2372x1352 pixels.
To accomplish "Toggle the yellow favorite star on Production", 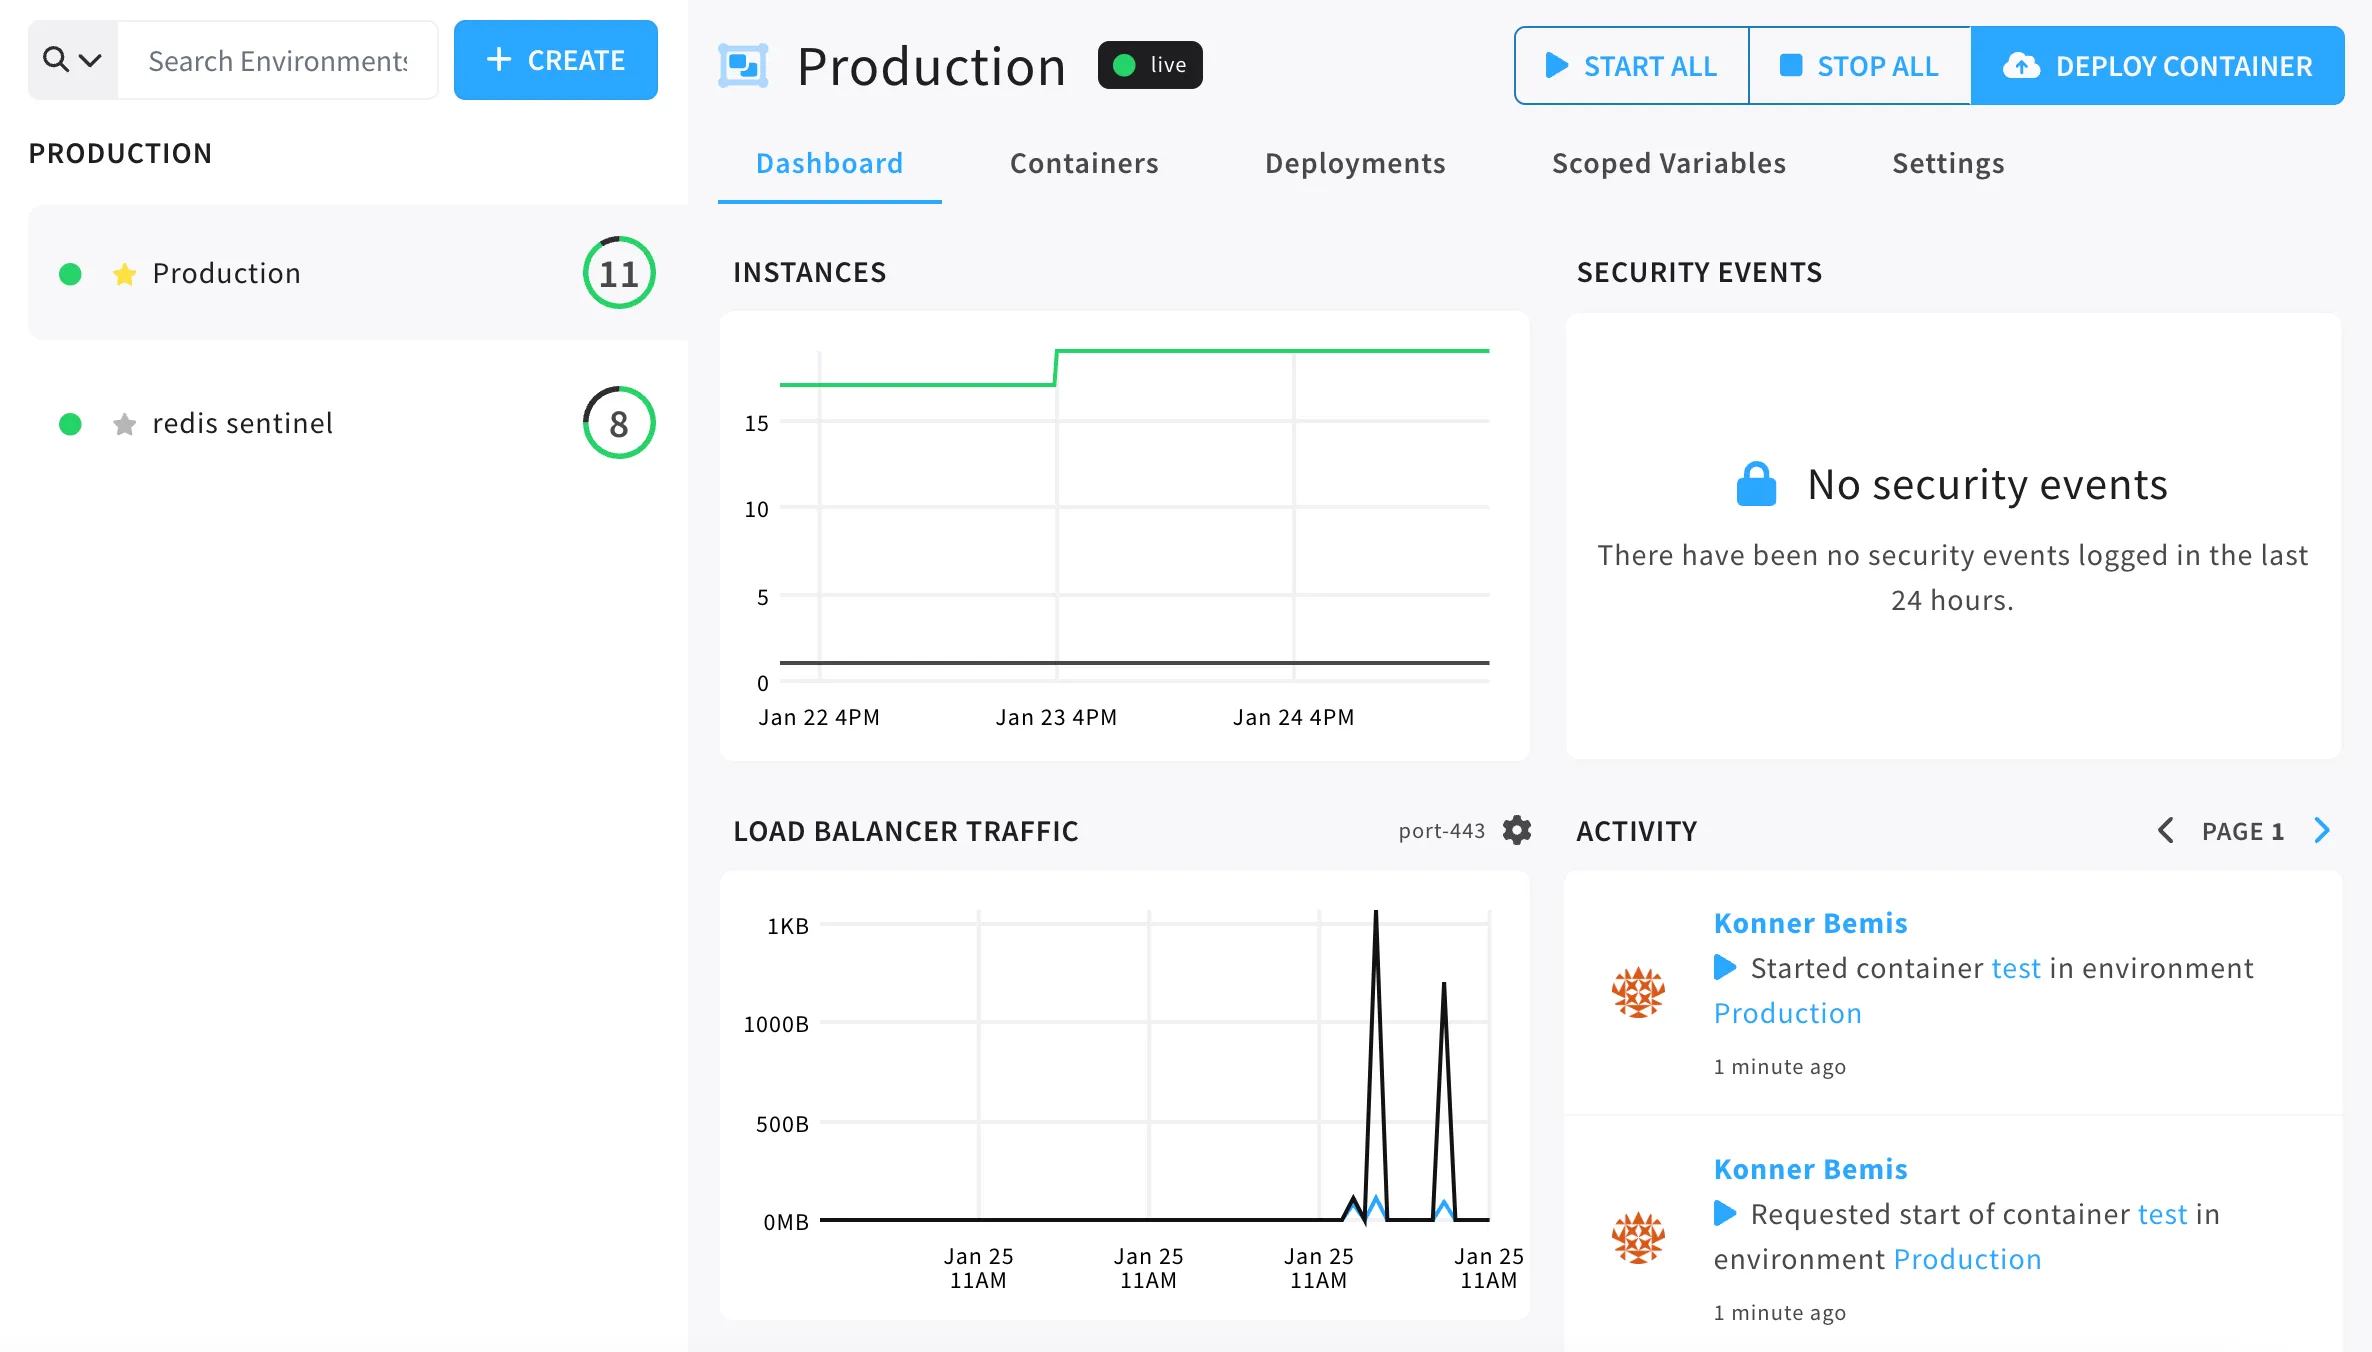I will click(x=124, y=274).
